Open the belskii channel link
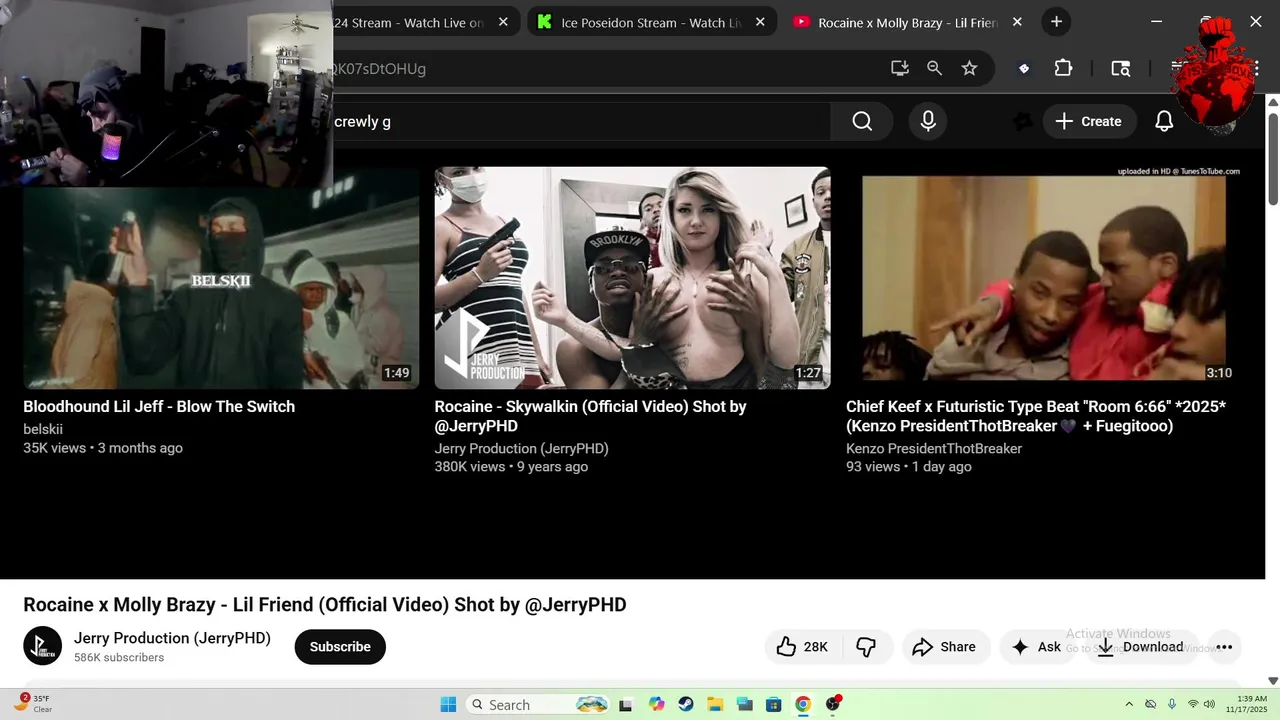The height and width of the screenshot is (720, 1280). 43,429
